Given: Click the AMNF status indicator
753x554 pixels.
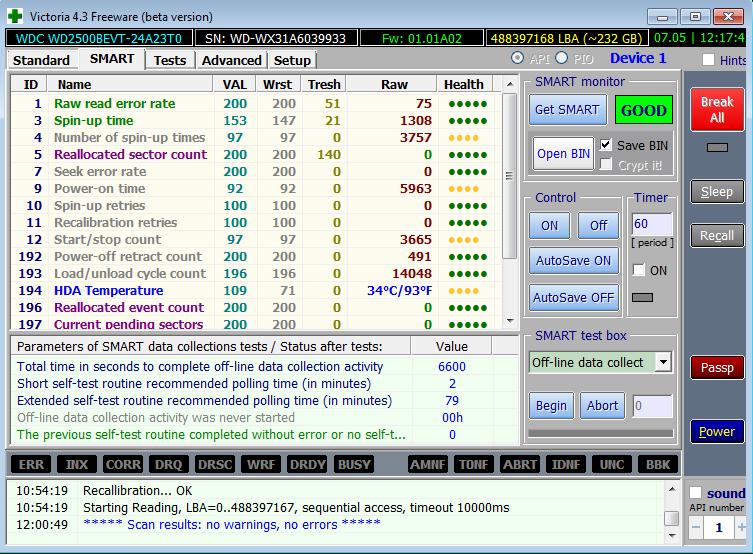Looking at the screenshot, I should (428, 464).
